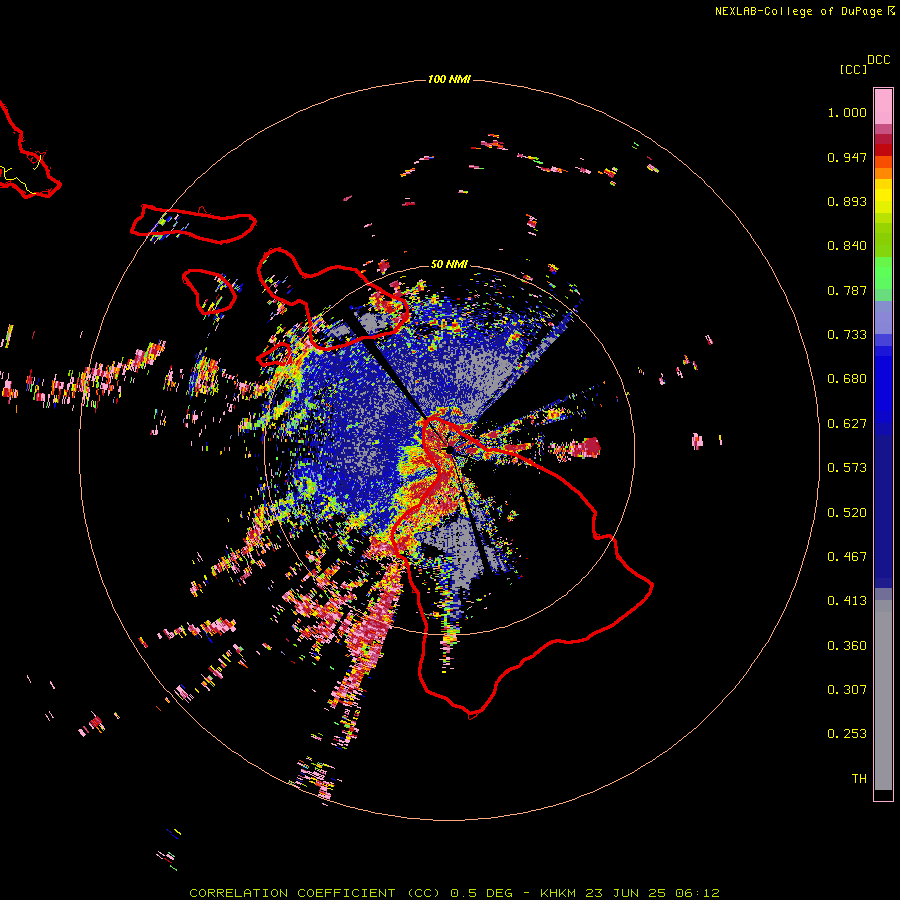Click the pink swatch at top of color bar

pyautogui.click(x=883, y=107)
